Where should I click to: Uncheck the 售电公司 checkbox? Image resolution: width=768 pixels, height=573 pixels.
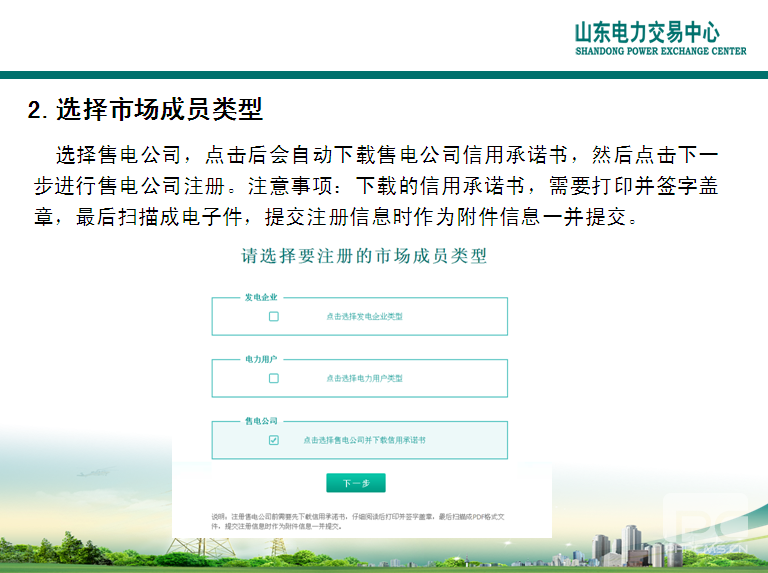[x=274, y=440]
